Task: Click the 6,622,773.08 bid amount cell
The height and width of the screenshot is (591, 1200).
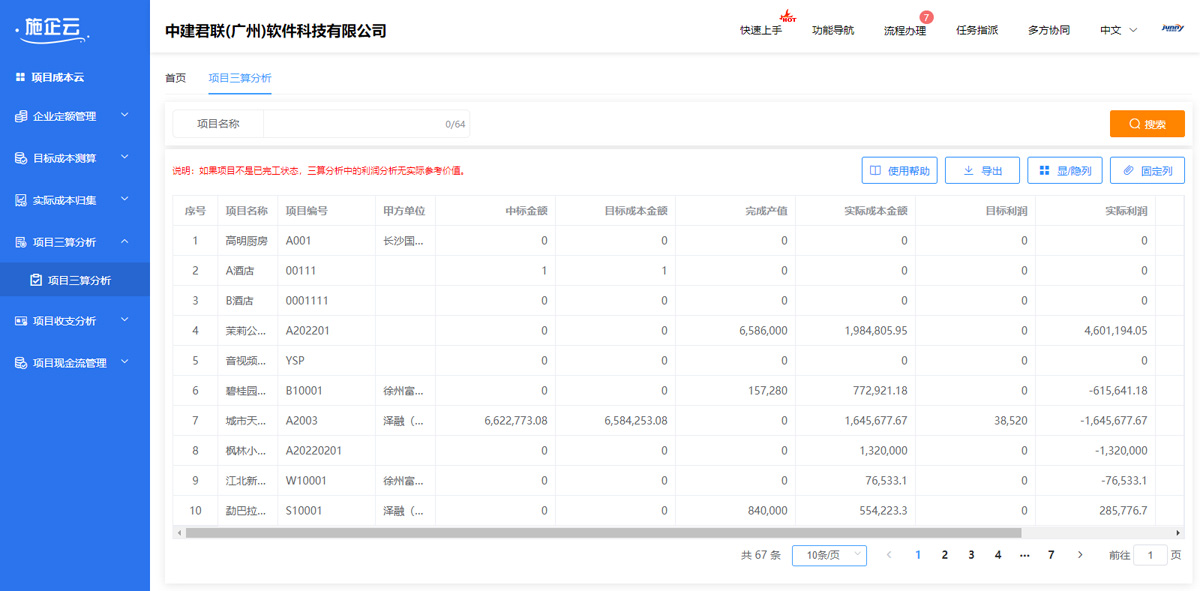Action: [496, 421]
